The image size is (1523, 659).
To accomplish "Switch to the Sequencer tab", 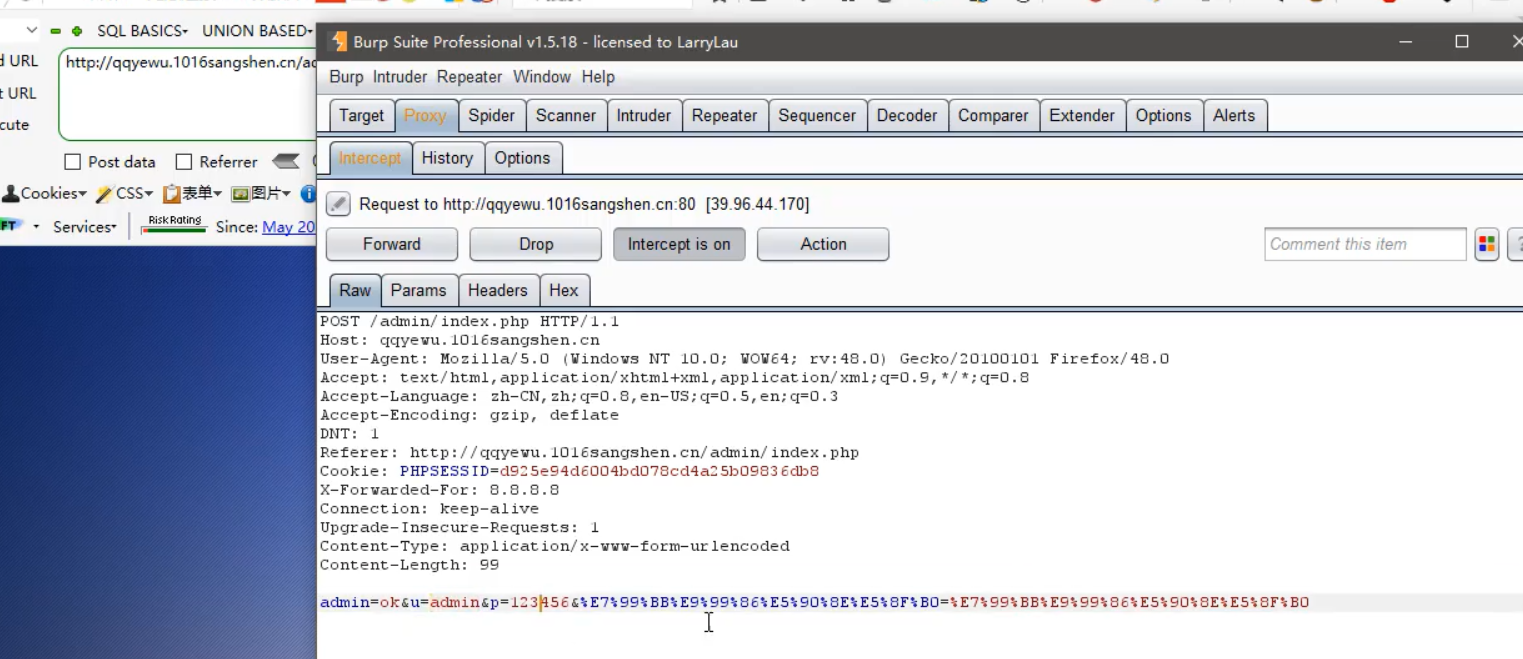I will 817,115.
